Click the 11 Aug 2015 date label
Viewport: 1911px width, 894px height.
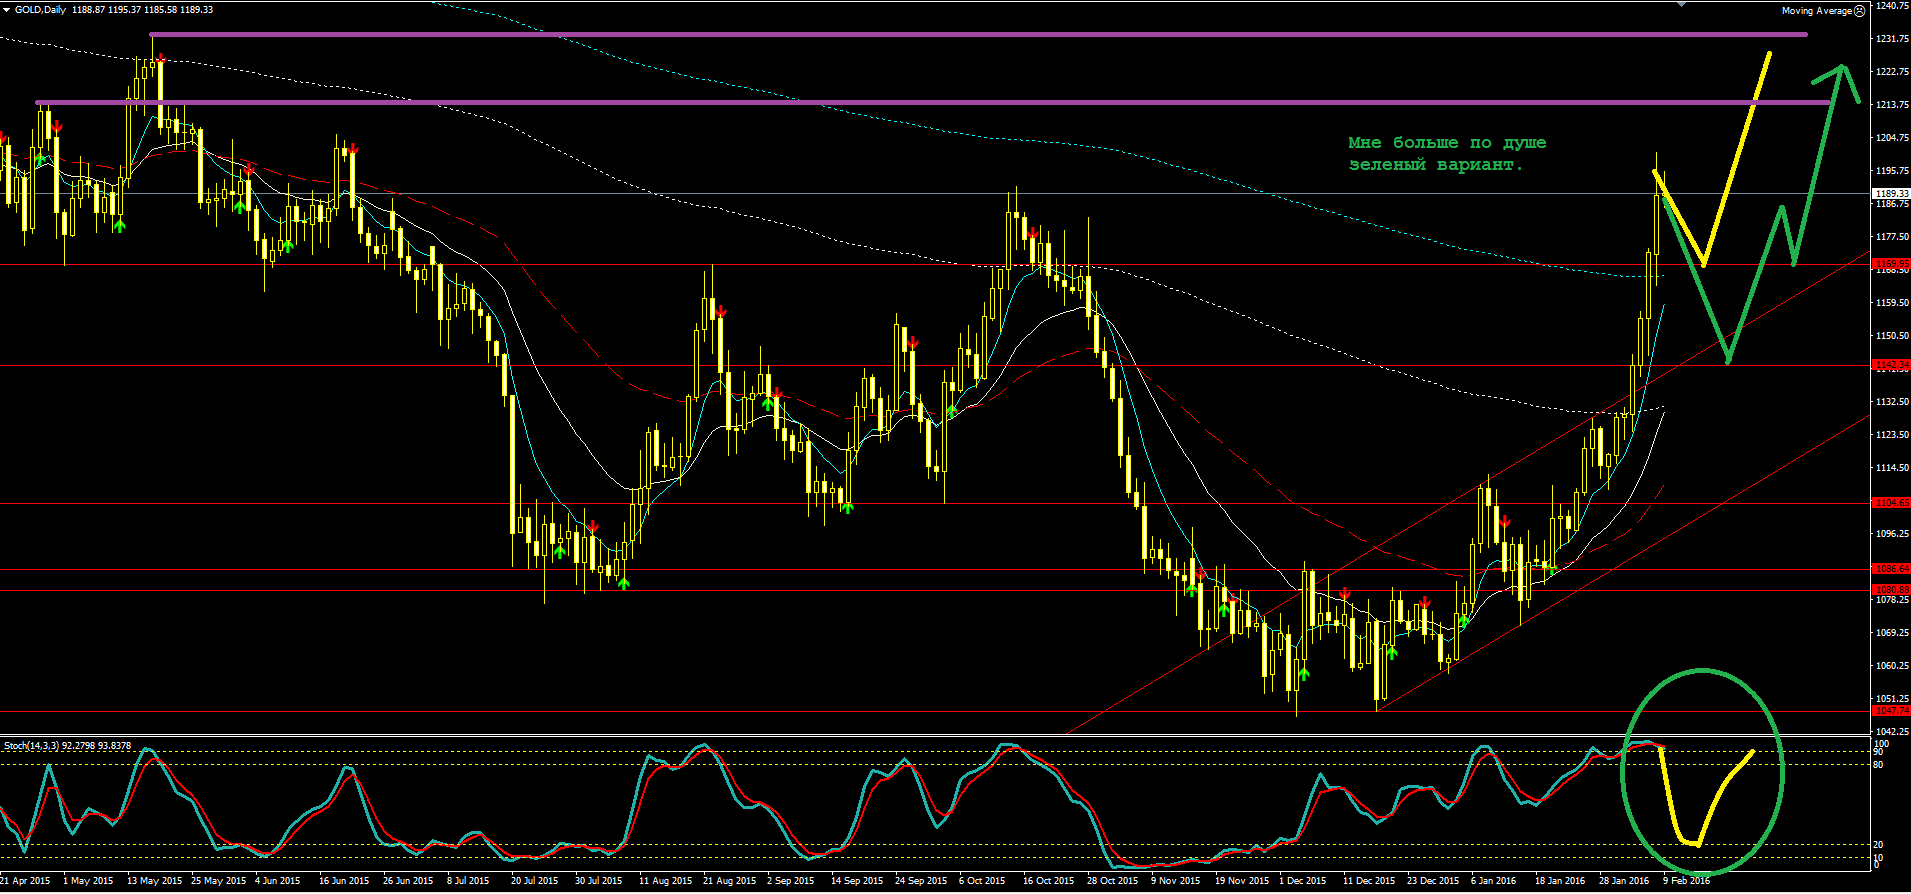(x=665, y=881)
